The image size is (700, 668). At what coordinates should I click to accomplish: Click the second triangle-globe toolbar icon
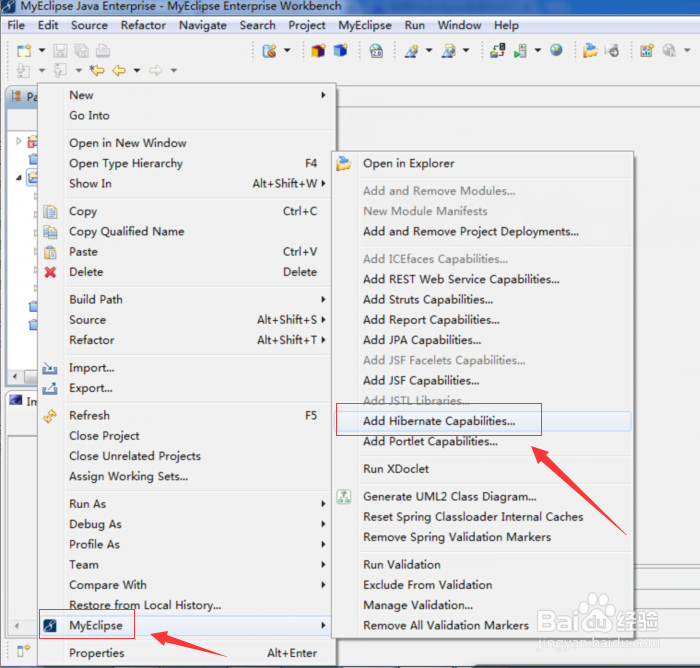point(449,51)
